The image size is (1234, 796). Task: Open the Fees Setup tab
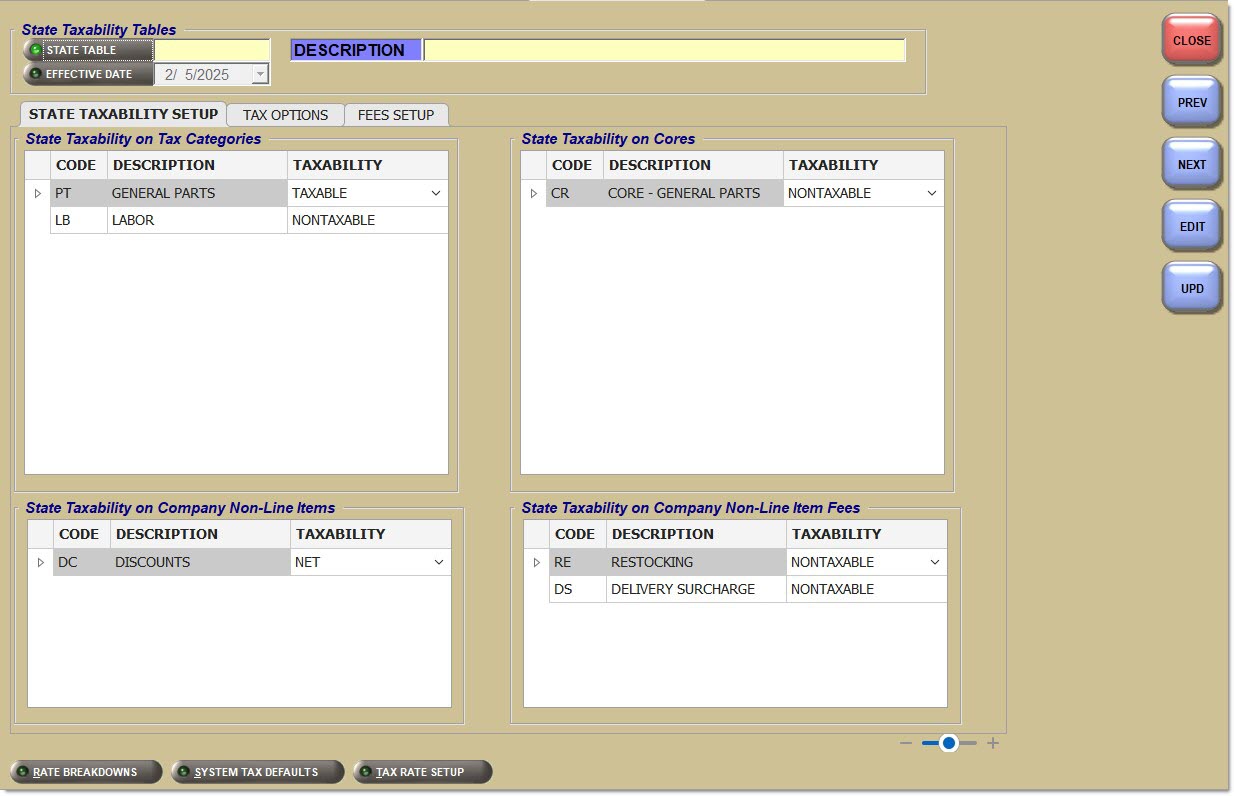pos(396,115)
